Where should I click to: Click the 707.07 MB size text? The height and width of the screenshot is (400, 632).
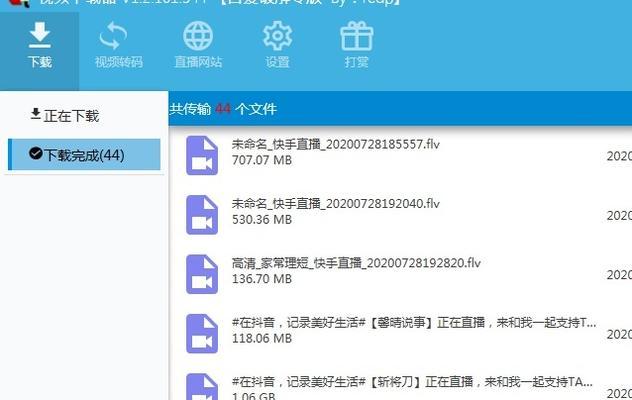pyautogui.click(x=262, y=160)
